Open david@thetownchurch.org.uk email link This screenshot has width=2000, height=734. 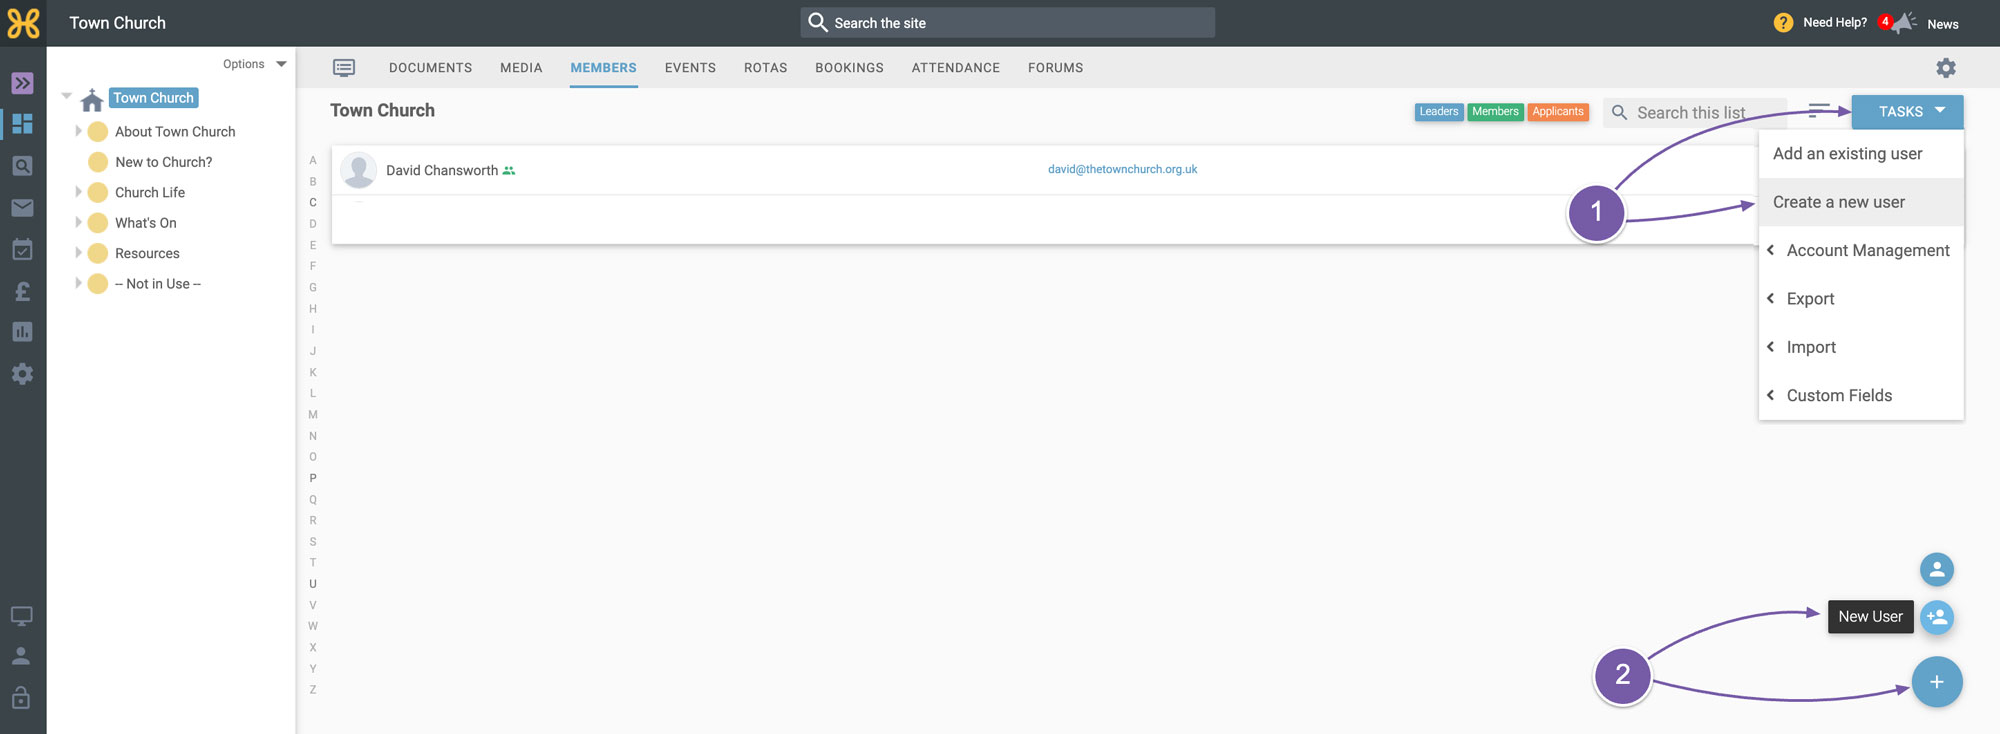coord(1122,169)
